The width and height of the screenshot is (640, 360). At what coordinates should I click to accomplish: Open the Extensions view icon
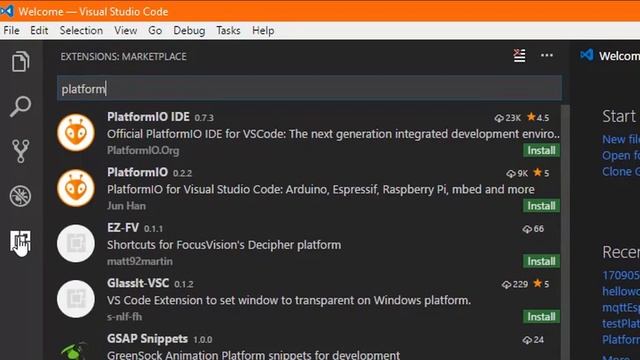[20, 241]
